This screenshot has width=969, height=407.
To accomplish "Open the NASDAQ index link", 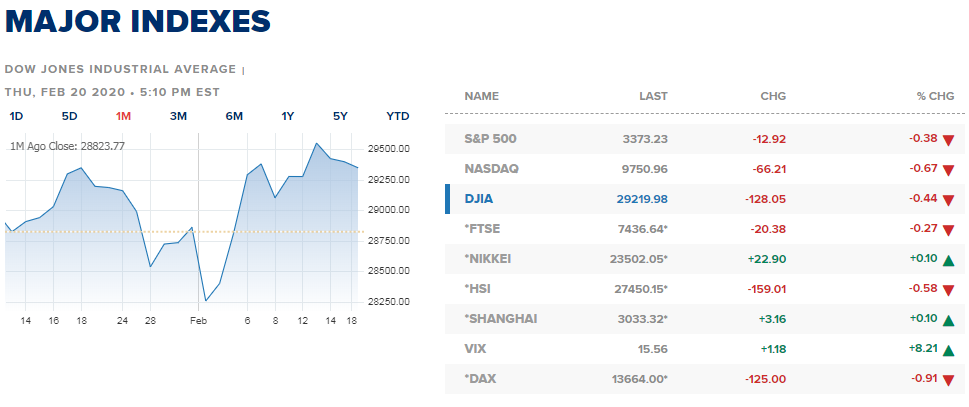I will (x=491, y=169).
